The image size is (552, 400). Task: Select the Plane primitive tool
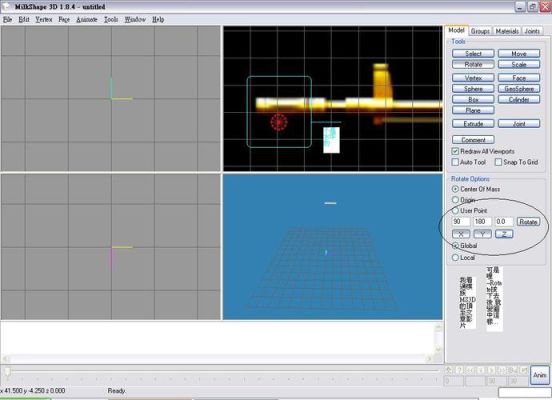pos(473,110)
